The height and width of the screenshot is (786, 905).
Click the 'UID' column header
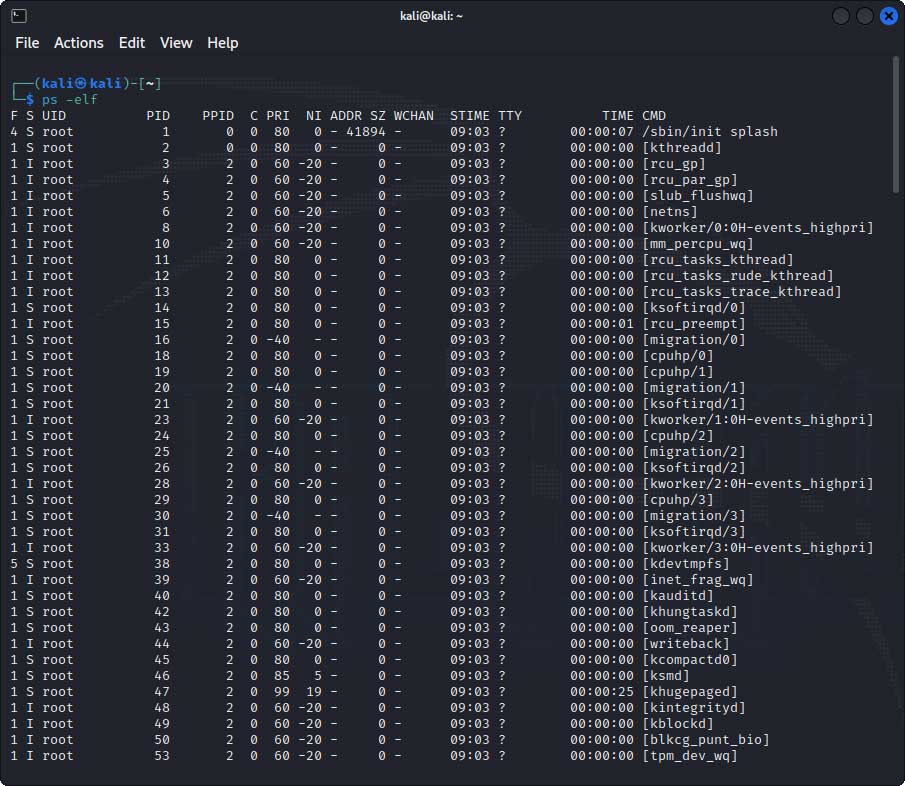[54, 116]
